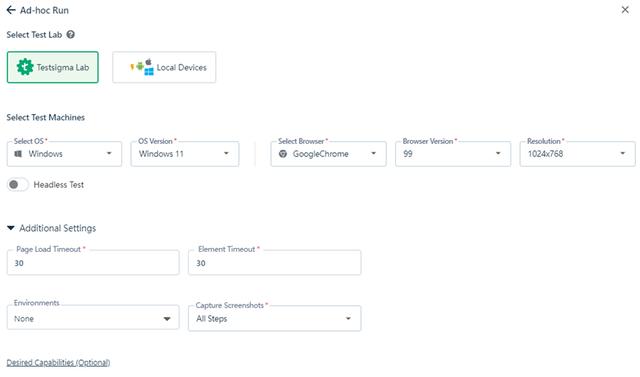Click the Page Load Timeout field

pyautogui.click(x=93, y=262)
